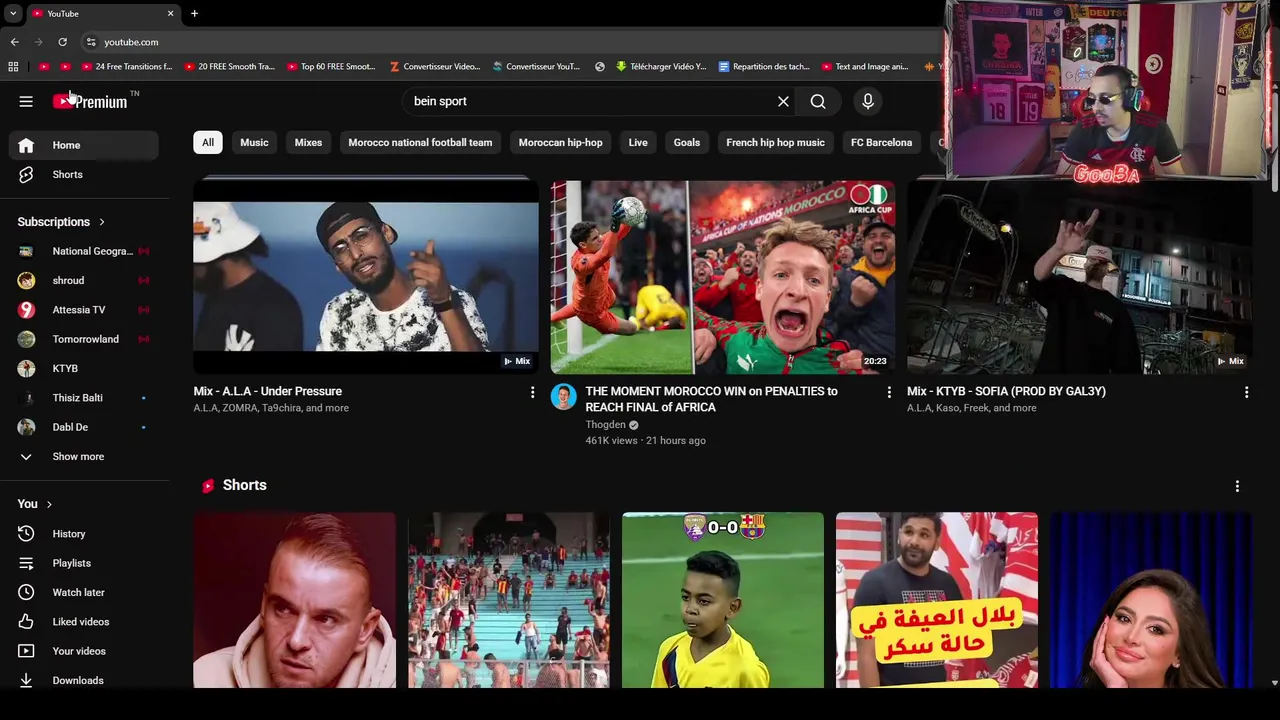The image size is (1280, 720).
Task: Close the YouTube browser tab
Action: [170, 13]
